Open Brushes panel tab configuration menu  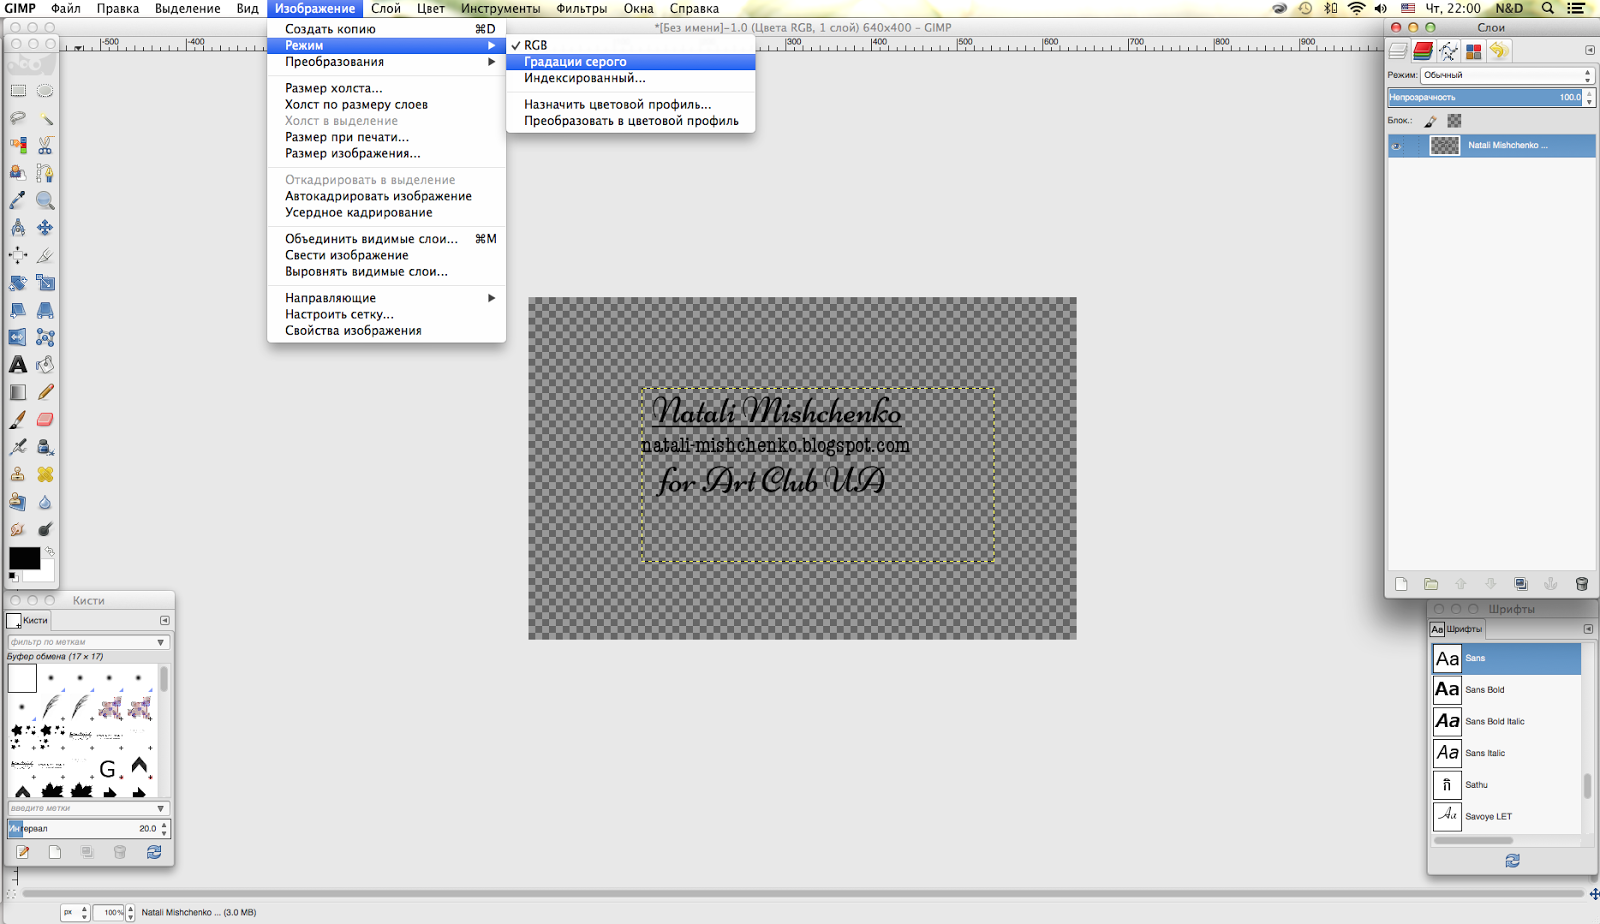point(165,620)
